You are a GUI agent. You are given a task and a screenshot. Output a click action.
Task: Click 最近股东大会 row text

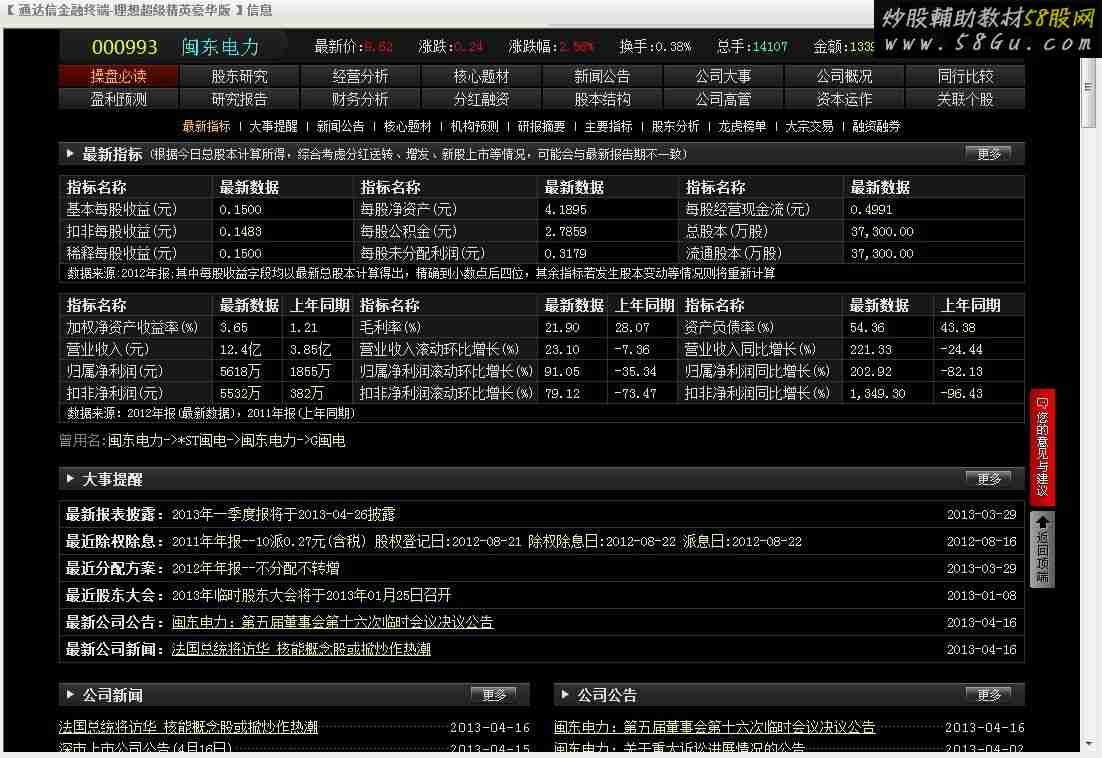tap(311, 595)
